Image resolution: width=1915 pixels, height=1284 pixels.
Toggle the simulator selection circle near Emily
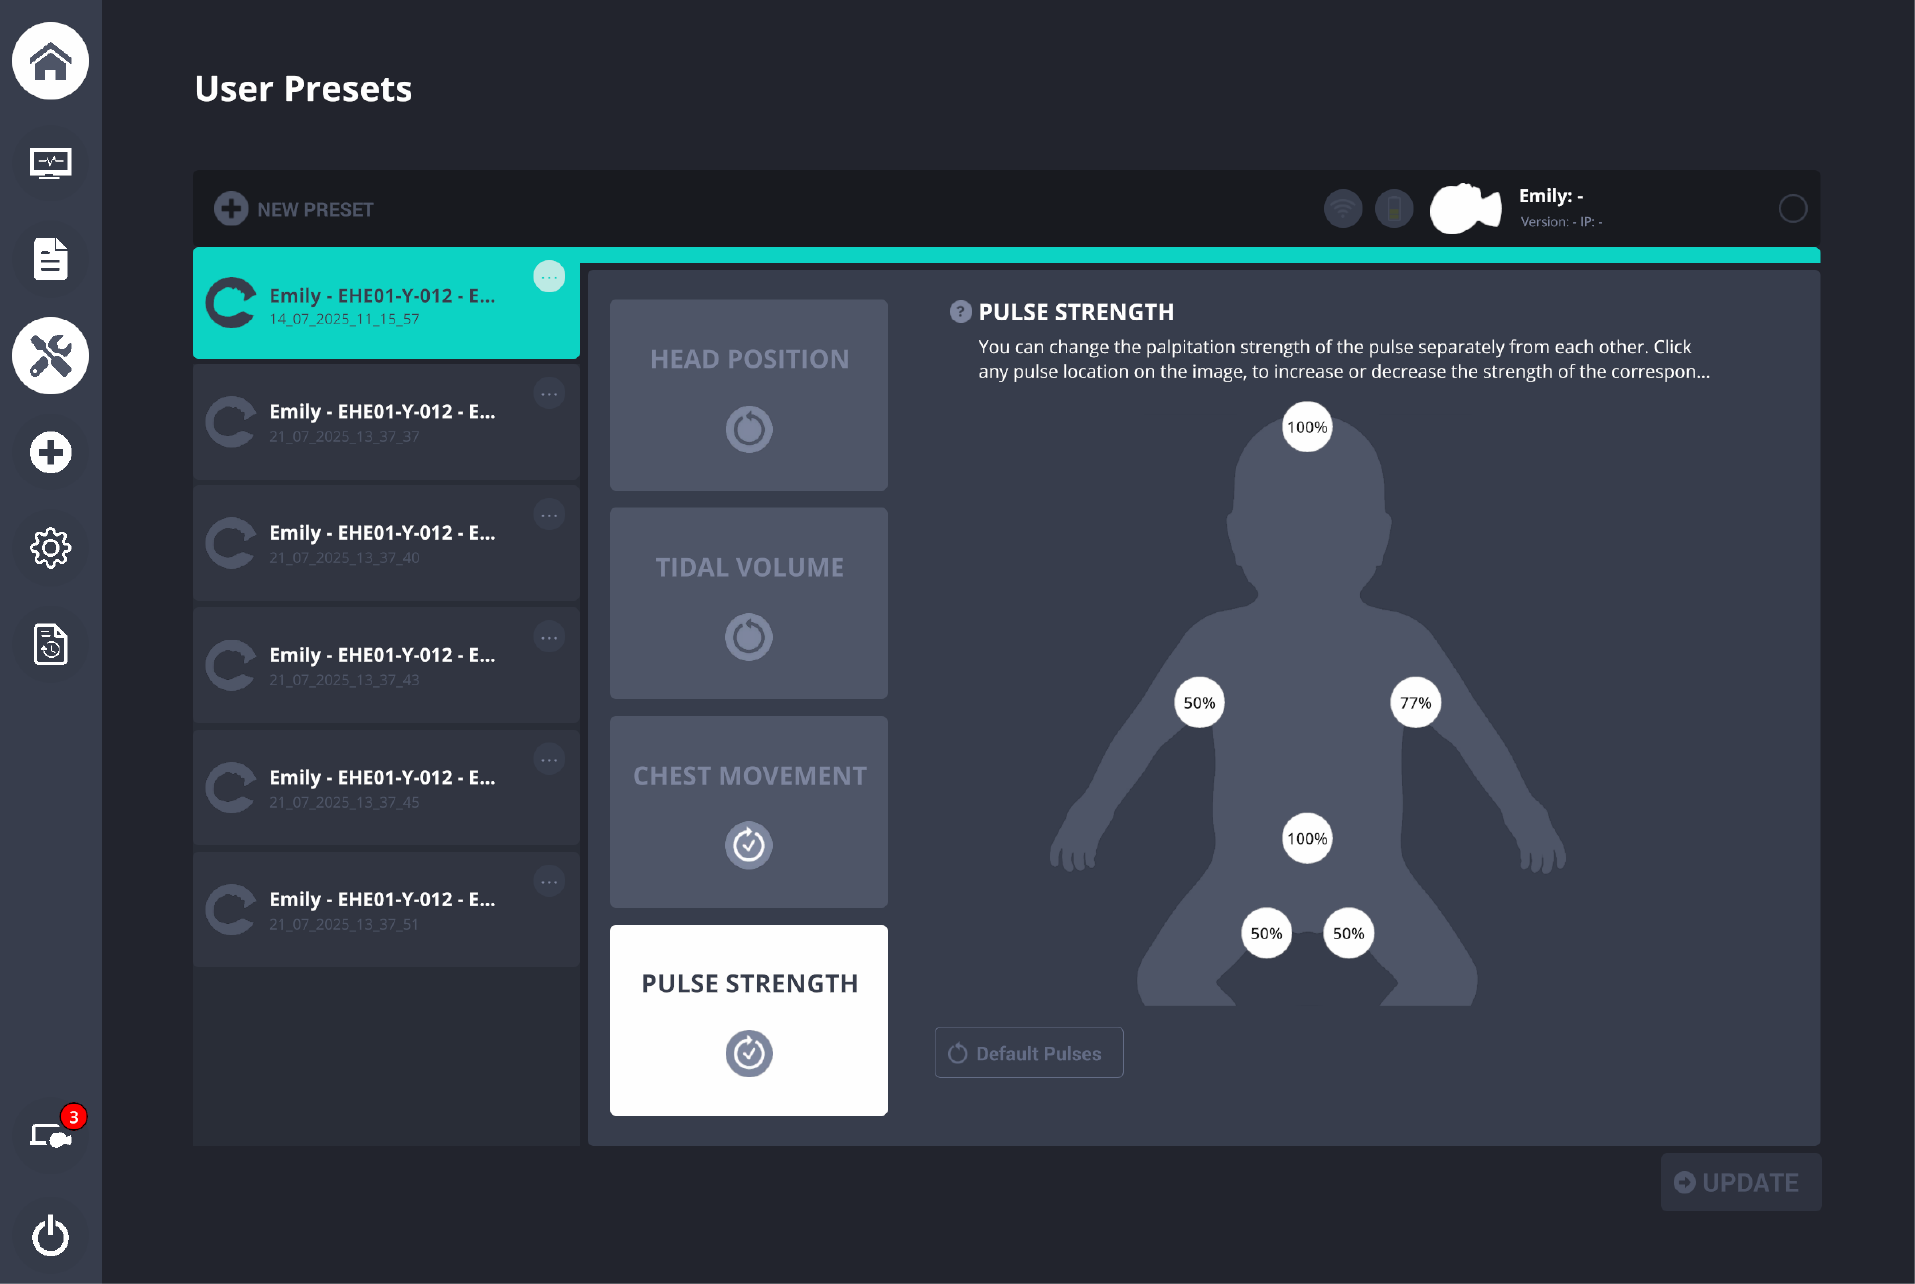1792,209
